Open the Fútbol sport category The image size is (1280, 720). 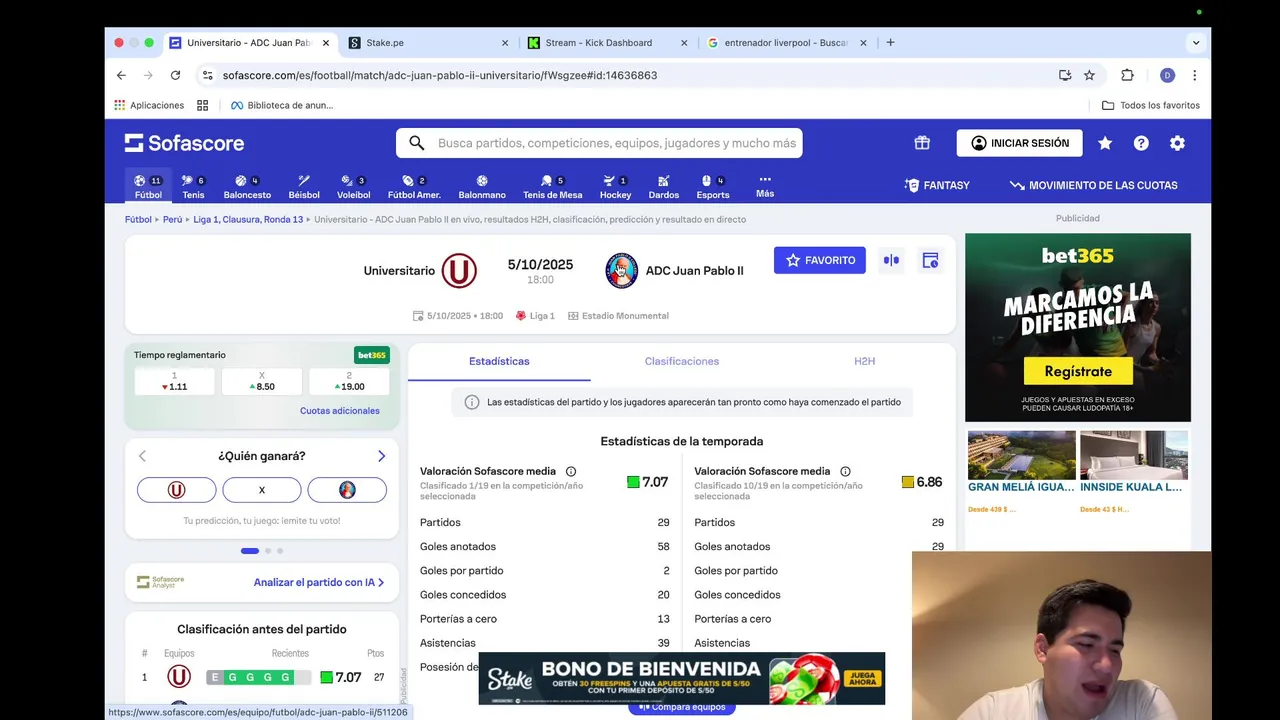[148, 187]
